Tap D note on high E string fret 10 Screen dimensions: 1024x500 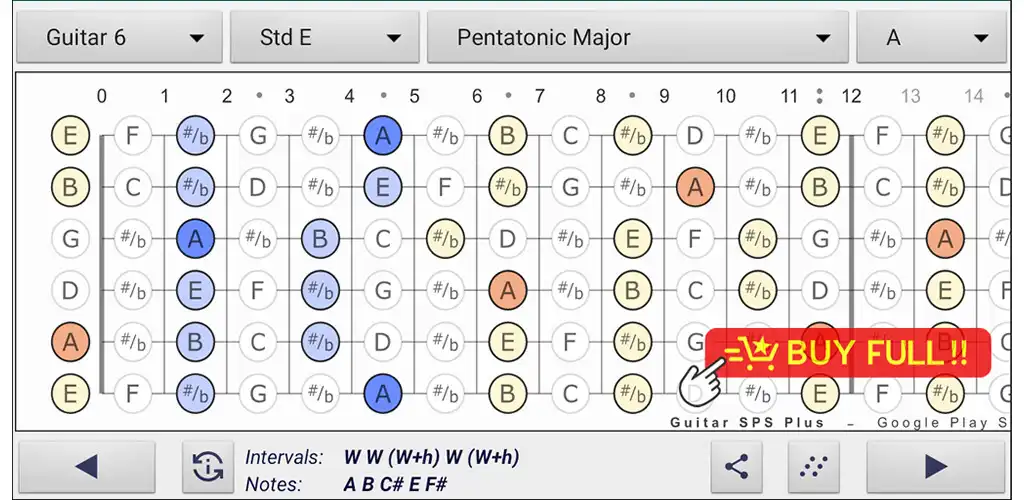pyautogui.click(x=696, y=136)
